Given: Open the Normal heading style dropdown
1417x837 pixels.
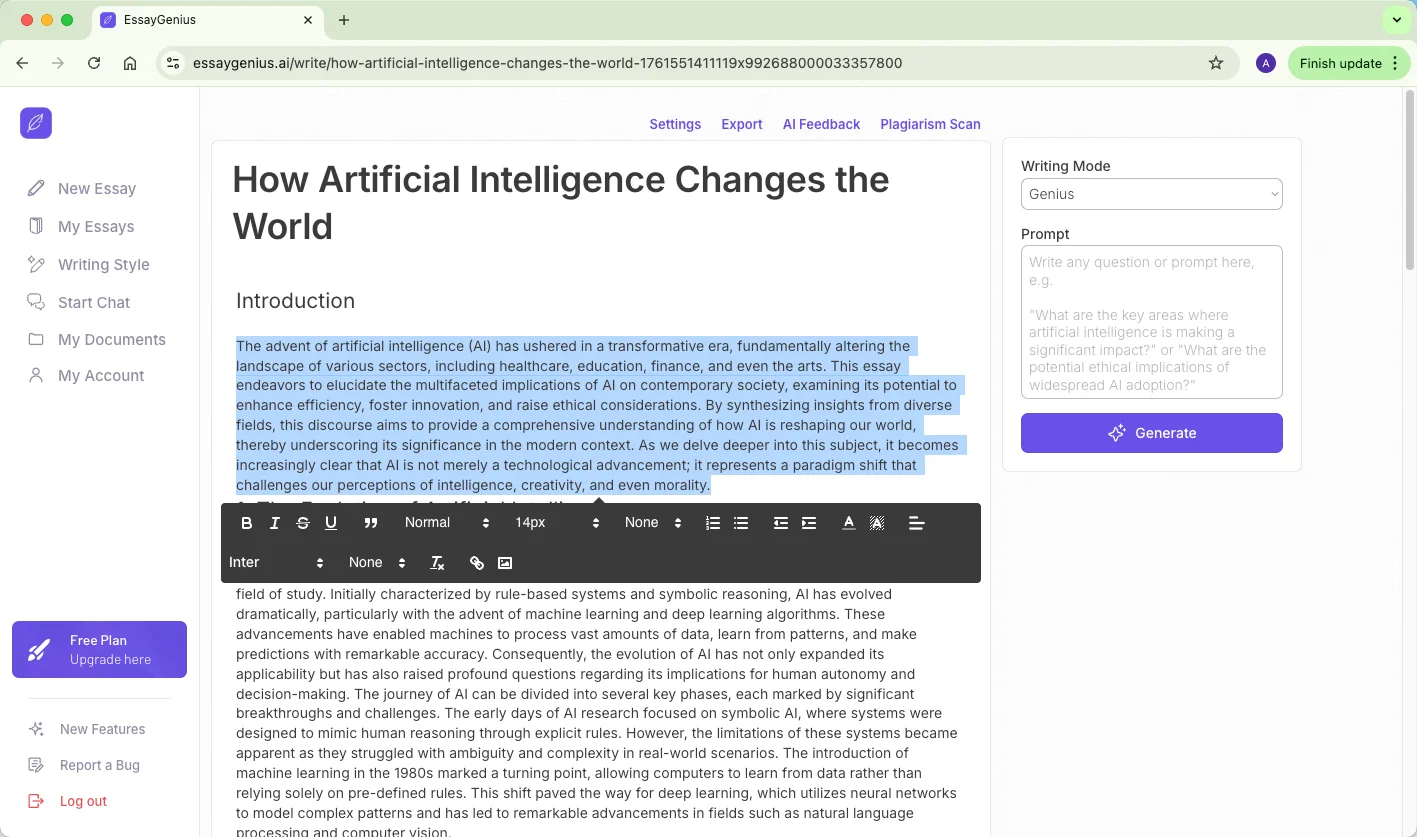Looking at the screenshot, I should click(x=447, y=523).
